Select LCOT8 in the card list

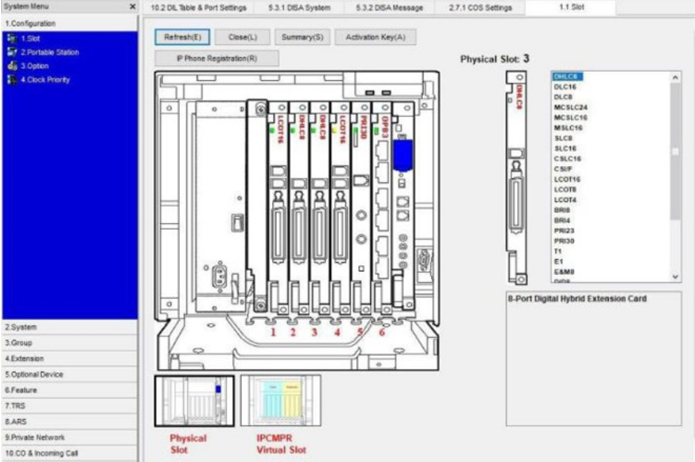point(565,190)
